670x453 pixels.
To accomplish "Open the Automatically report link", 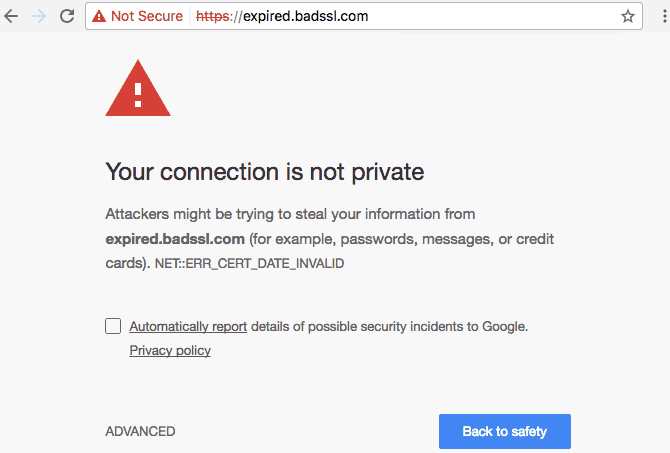I will [188, 326].
